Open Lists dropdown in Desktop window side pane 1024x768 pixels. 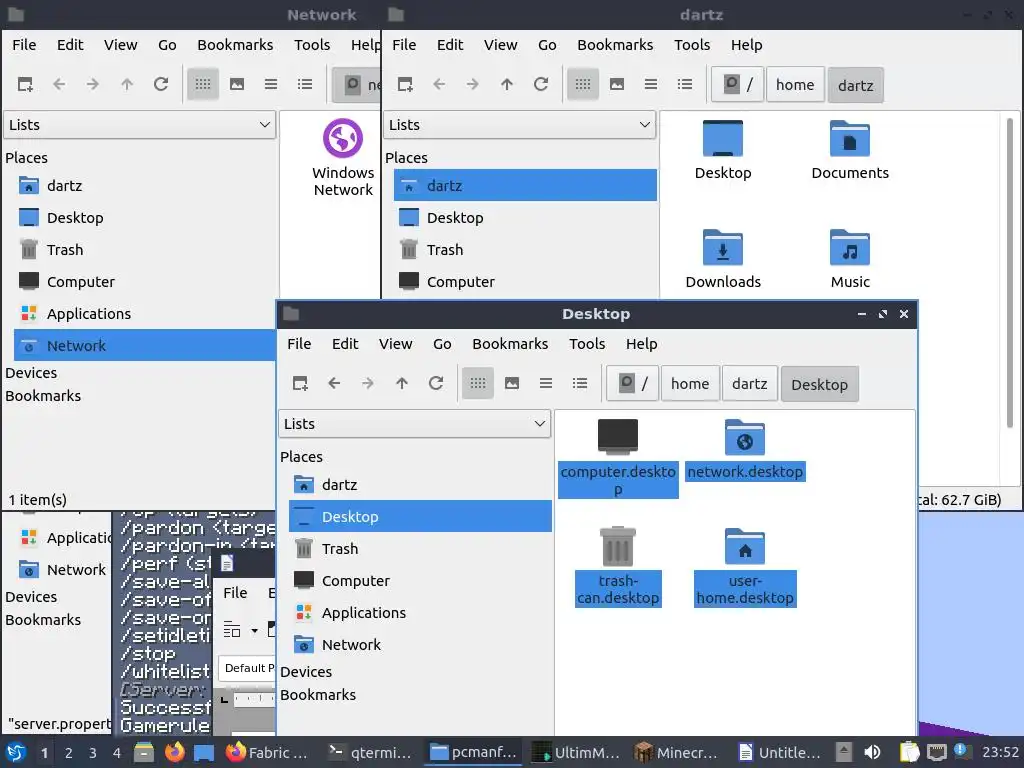[415, 424]
